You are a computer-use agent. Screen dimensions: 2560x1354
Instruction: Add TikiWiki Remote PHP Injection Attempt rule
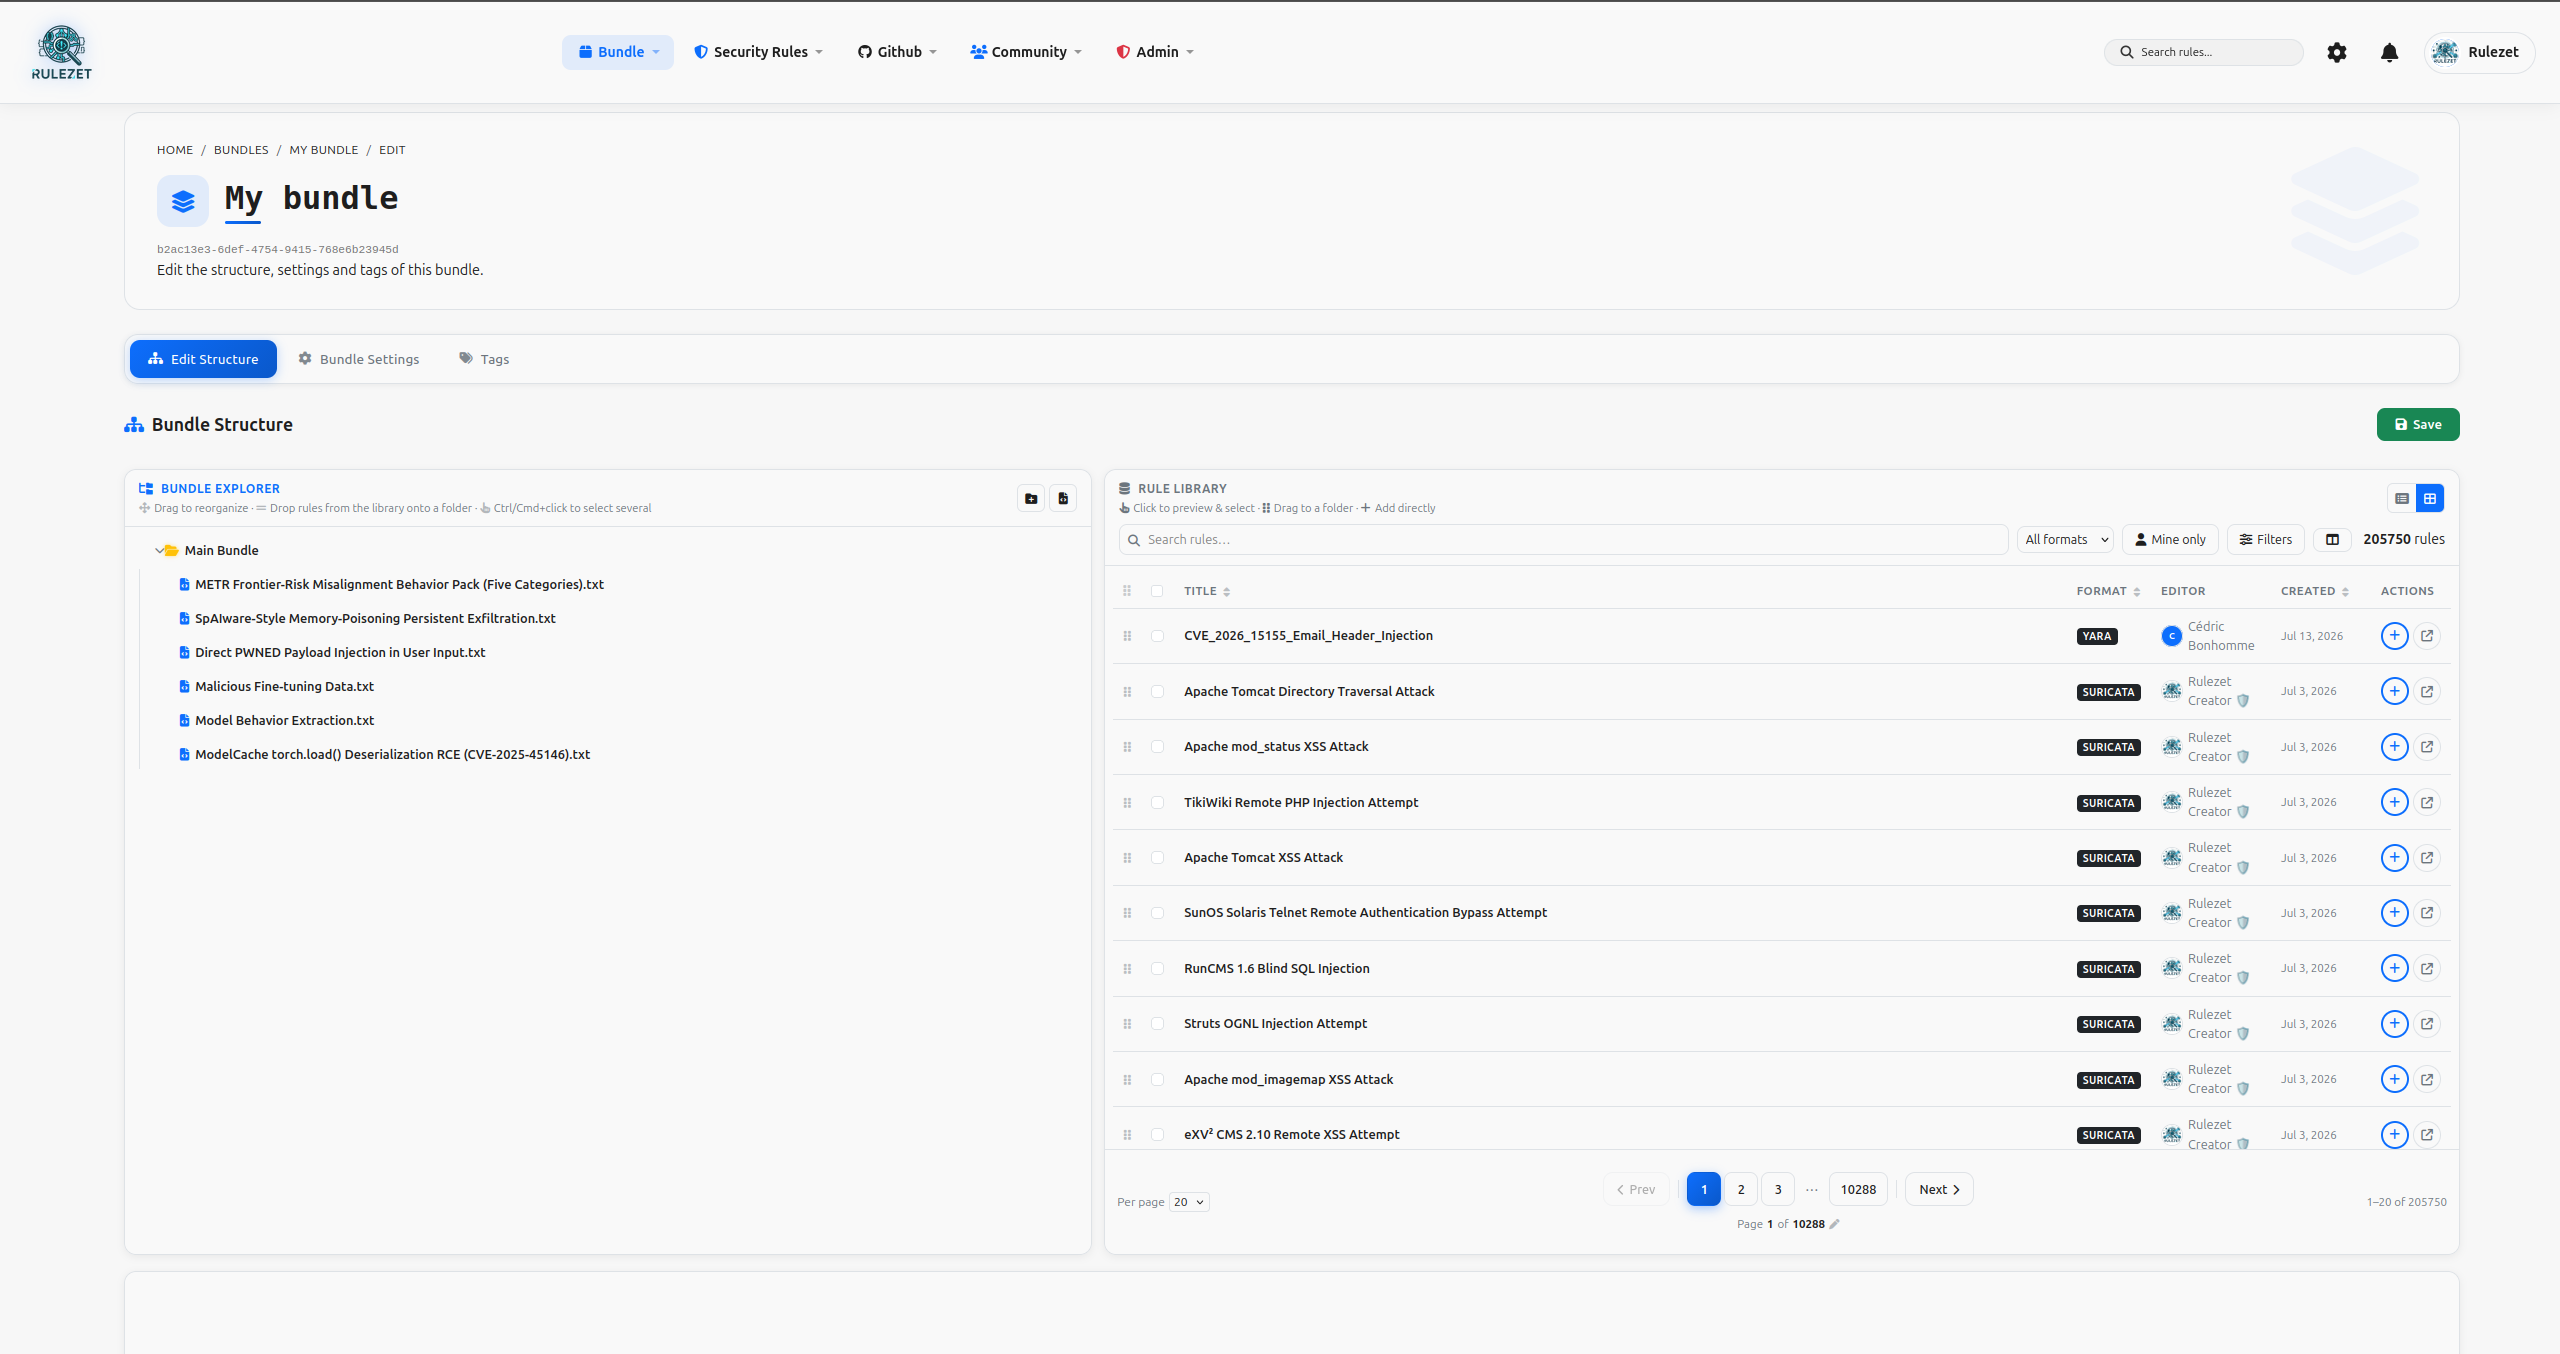pos(2394,802)
